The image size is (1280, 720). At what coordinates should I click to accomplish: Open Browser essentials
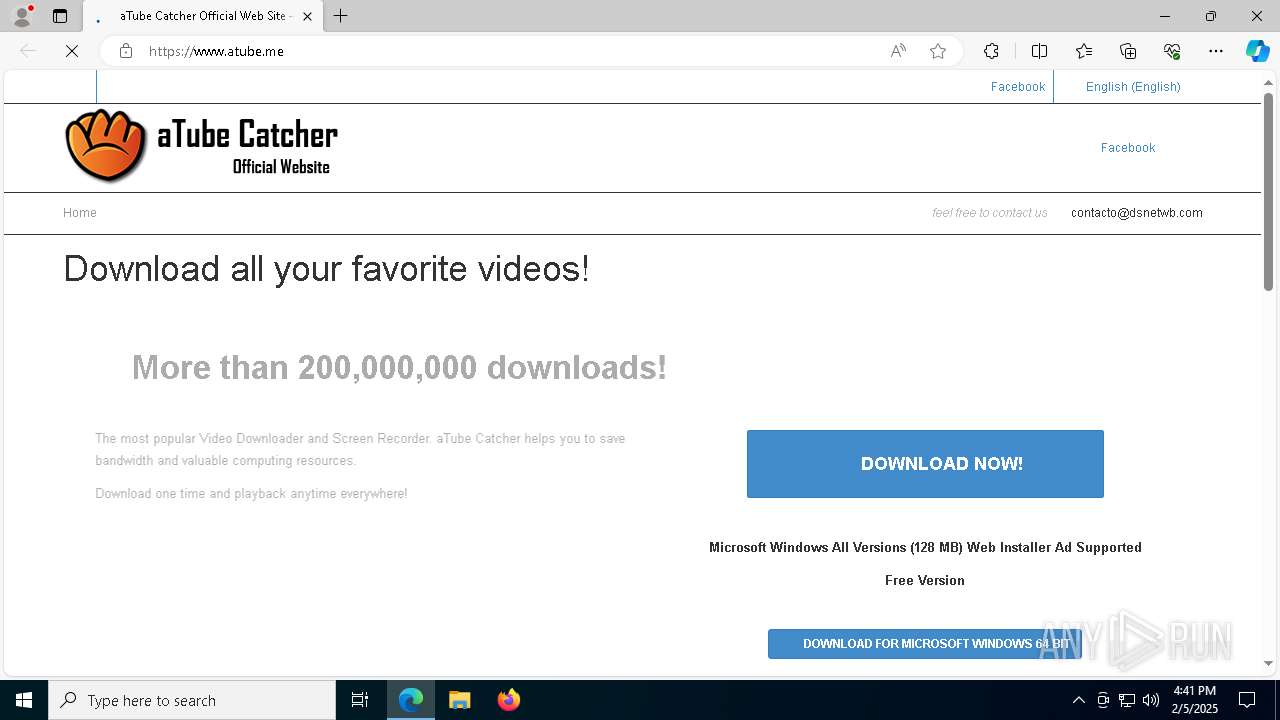tap(1172, 51)
